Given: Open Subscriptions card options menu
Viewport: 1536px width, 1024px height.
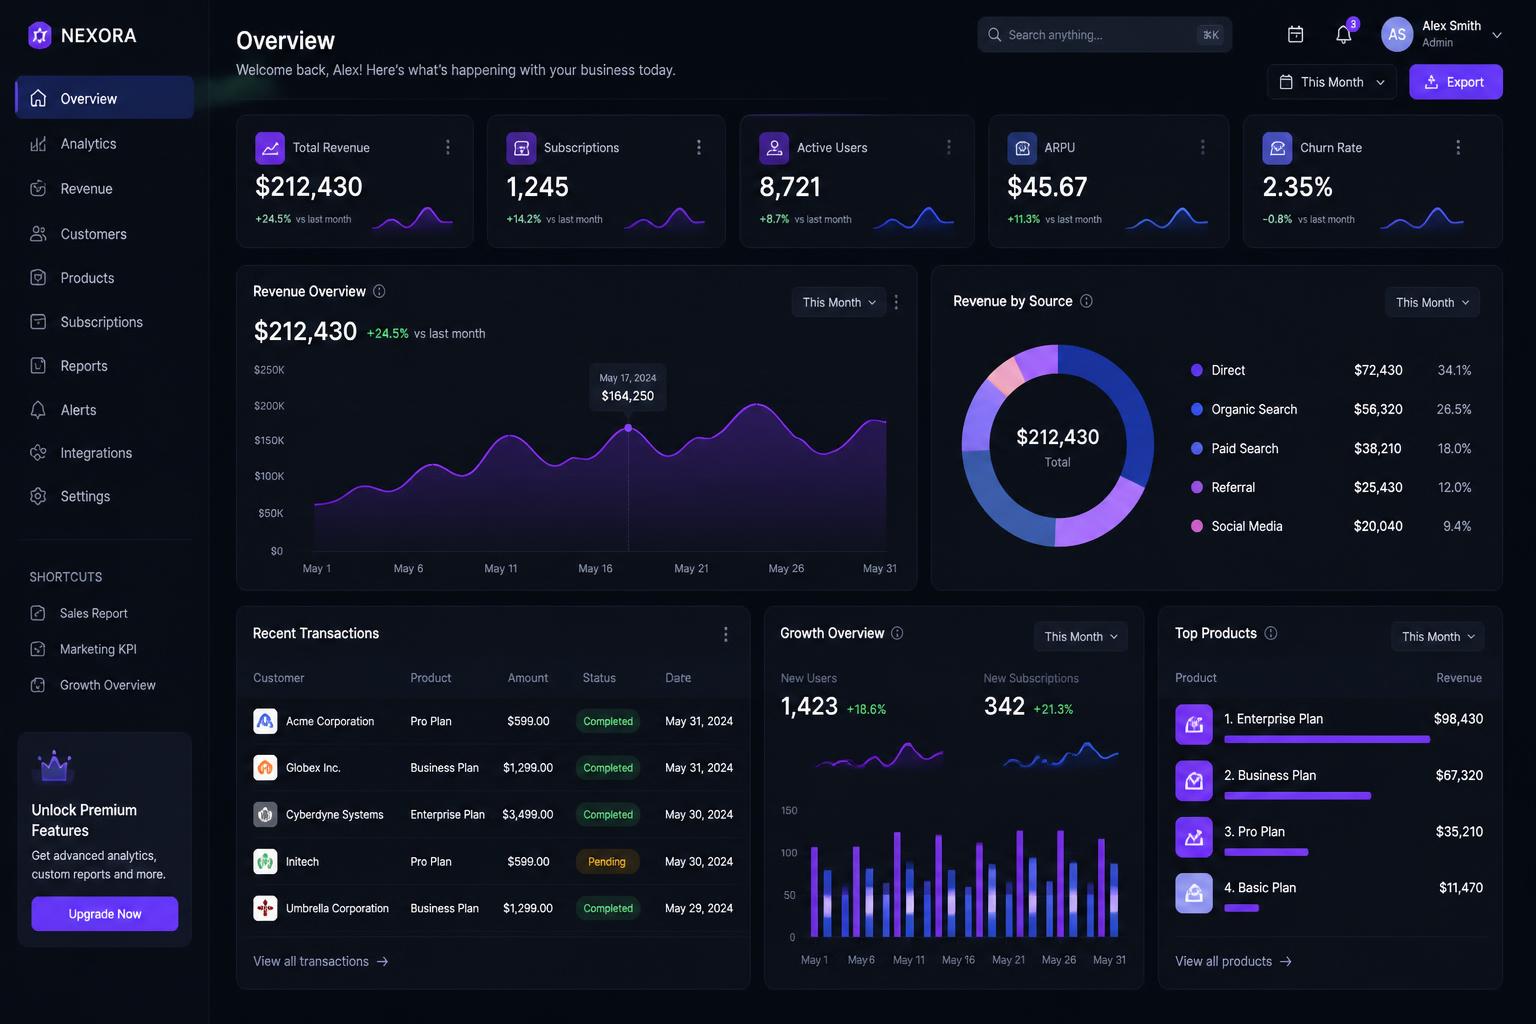Looking at the screenshot, I should click(698, 147).
